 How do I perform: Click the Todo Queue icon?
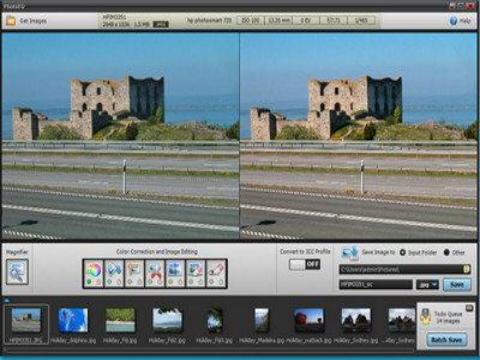tap(426, 317)
